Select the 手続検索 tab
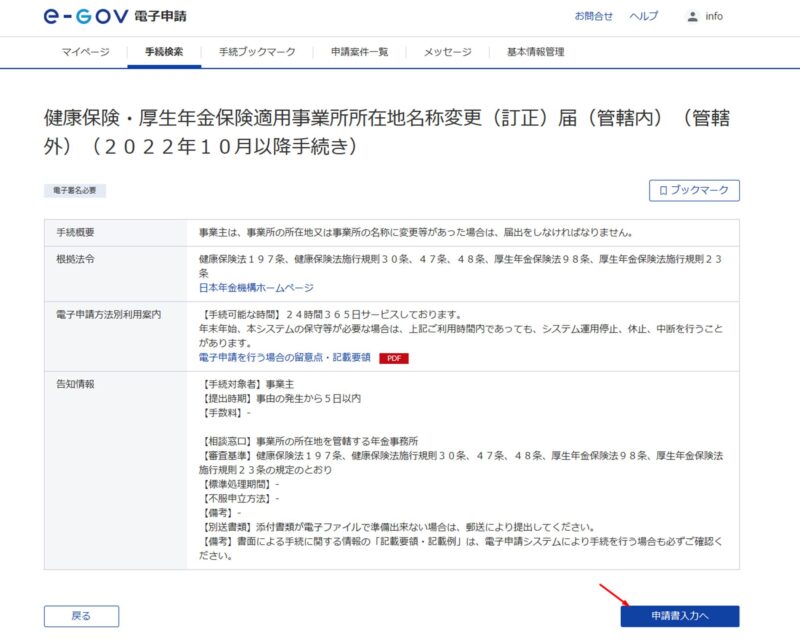Image resolution: width=800 pixels, height=642 pixels. pos(164,52)
